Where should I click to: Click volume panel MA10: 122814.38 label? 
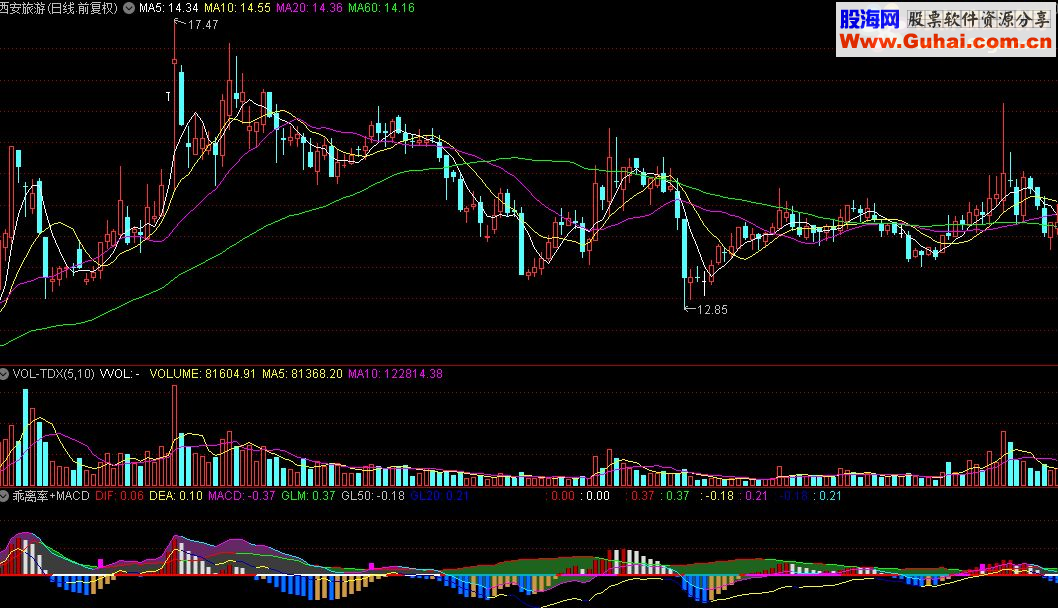tap(395, 374)
